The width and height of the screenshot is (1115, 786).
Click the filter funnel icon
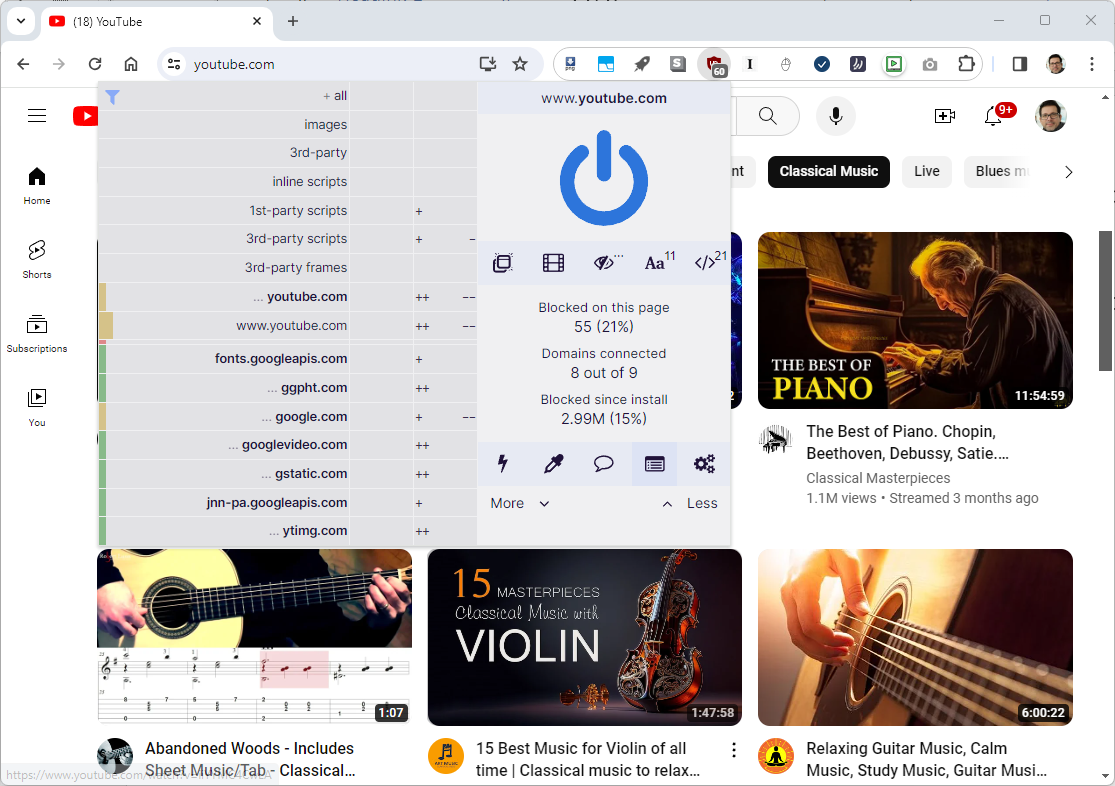pyautogui.click(x=112, y=97)
